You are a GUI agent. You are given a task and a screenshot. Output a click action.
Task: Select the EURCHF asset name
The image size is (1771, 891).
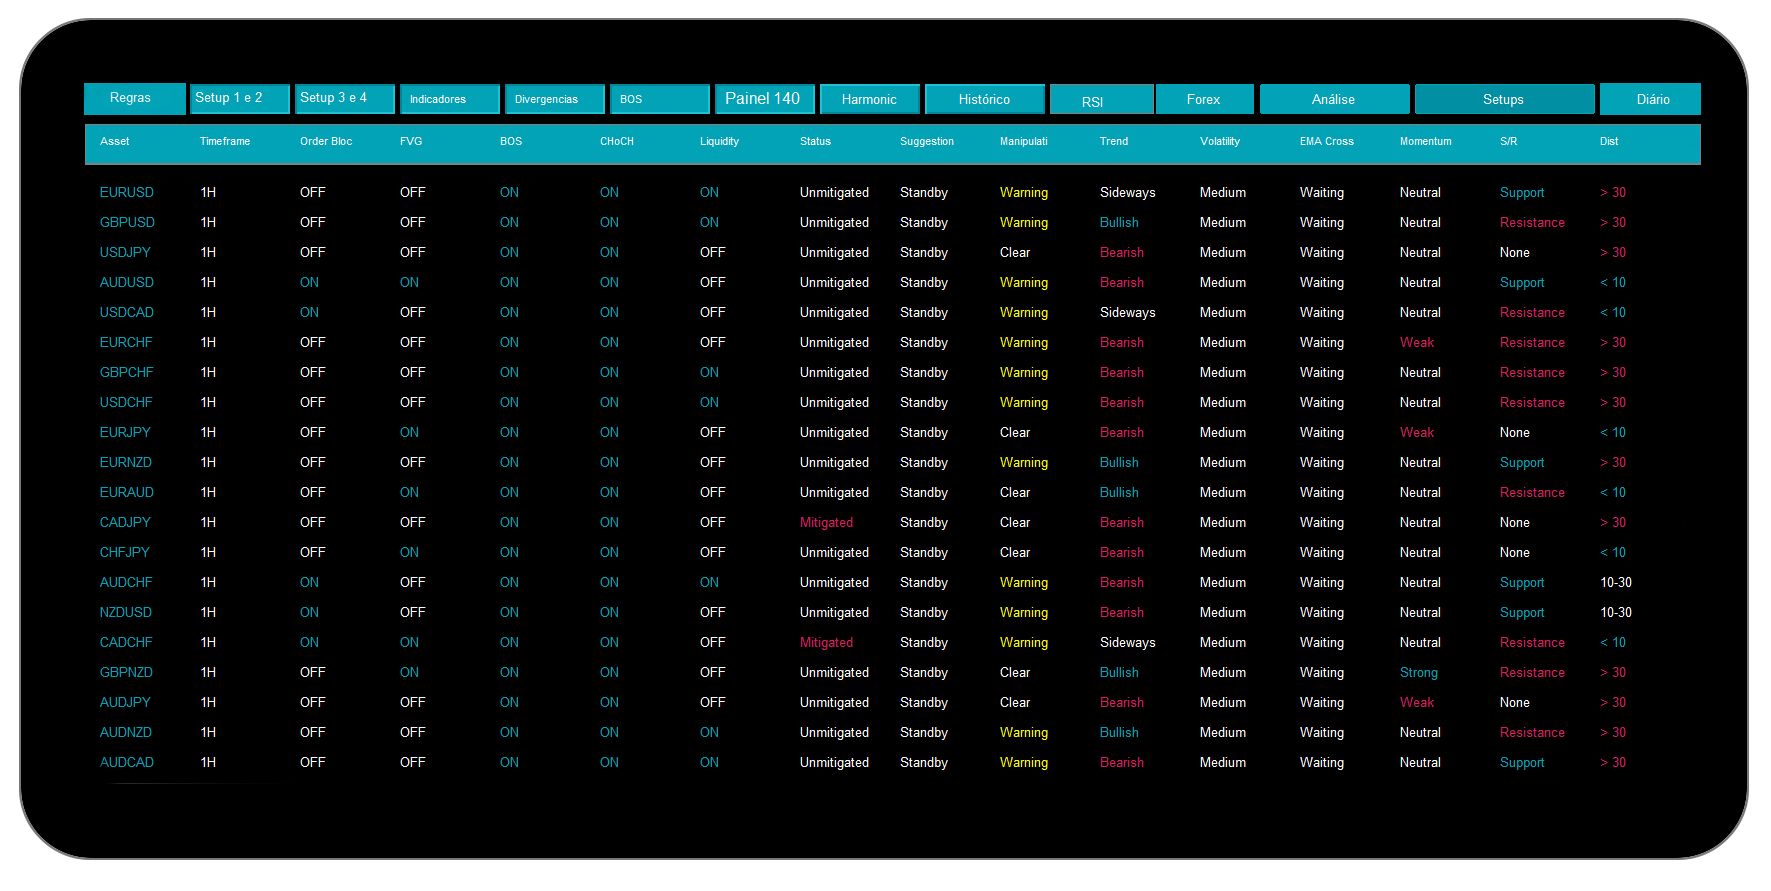pyautogui.click(x=126, y=343)
